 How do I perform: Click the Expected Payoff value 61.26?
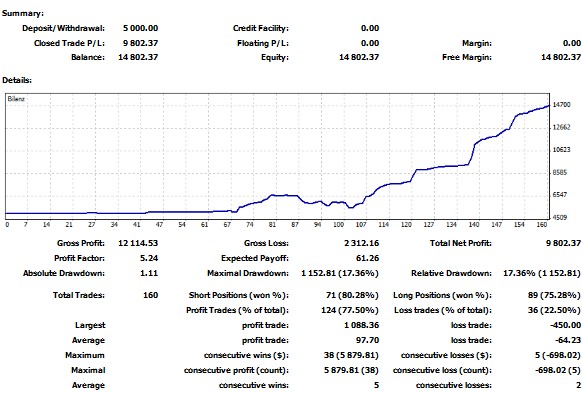(x=367, y=258)
